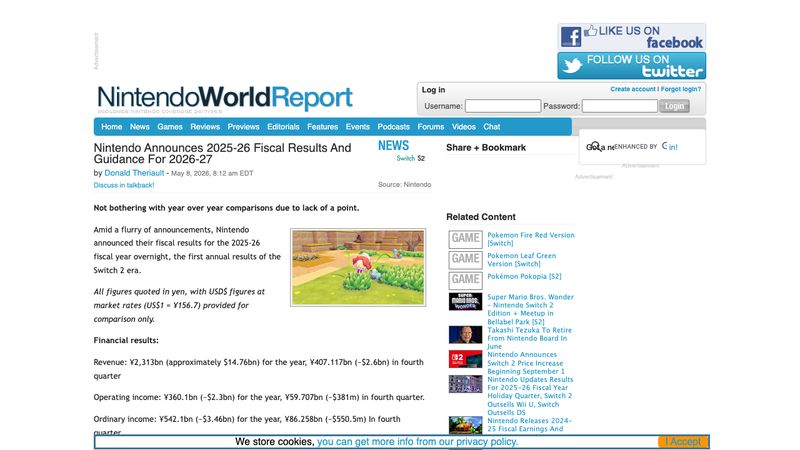Click the Switch platform tag under NEWS
800x450 pixels.
406,158
